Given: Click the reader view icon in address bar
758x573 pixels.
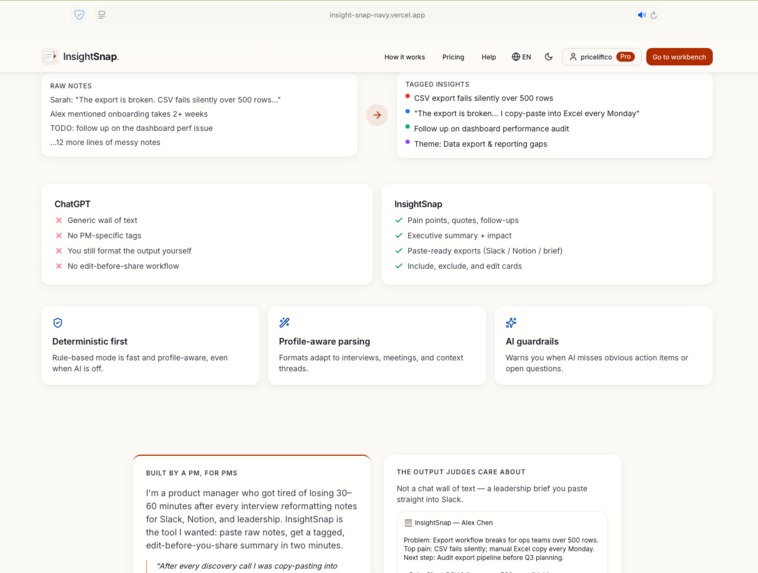Looking at the screenshot, I should pyautogui.click(x=102, y=15).
